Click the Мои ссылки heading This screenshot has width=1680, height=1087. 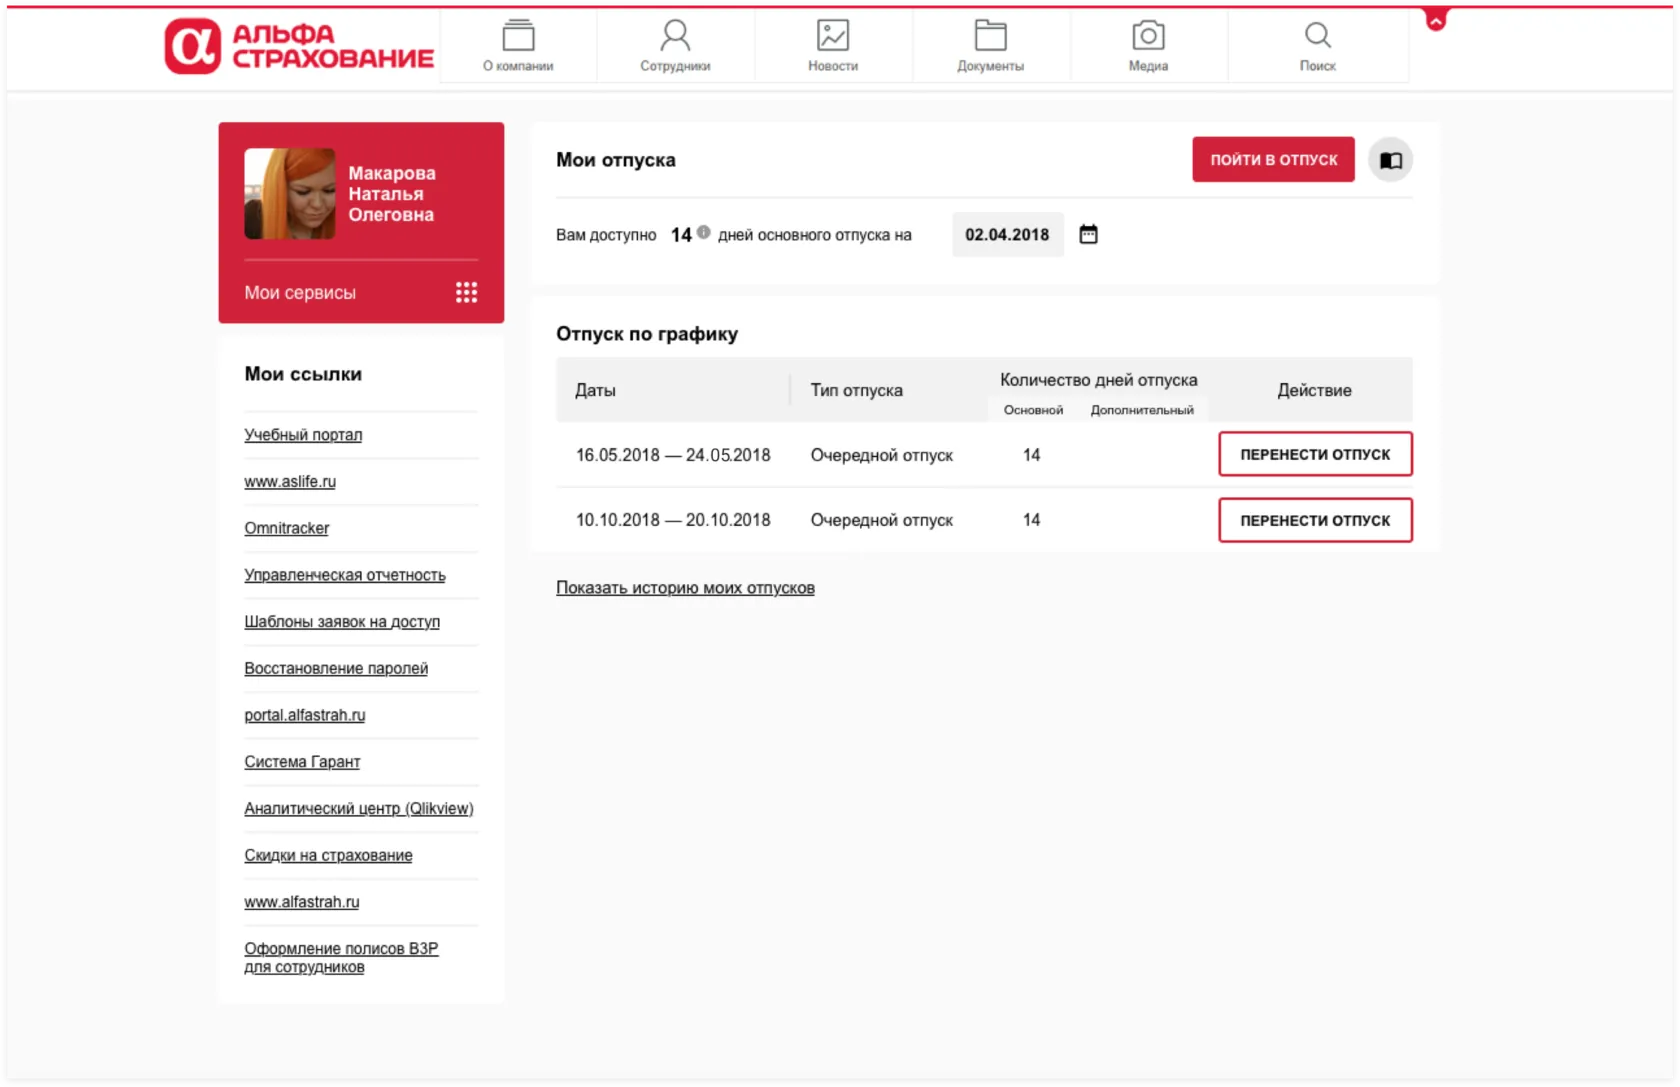click(303, 374)
